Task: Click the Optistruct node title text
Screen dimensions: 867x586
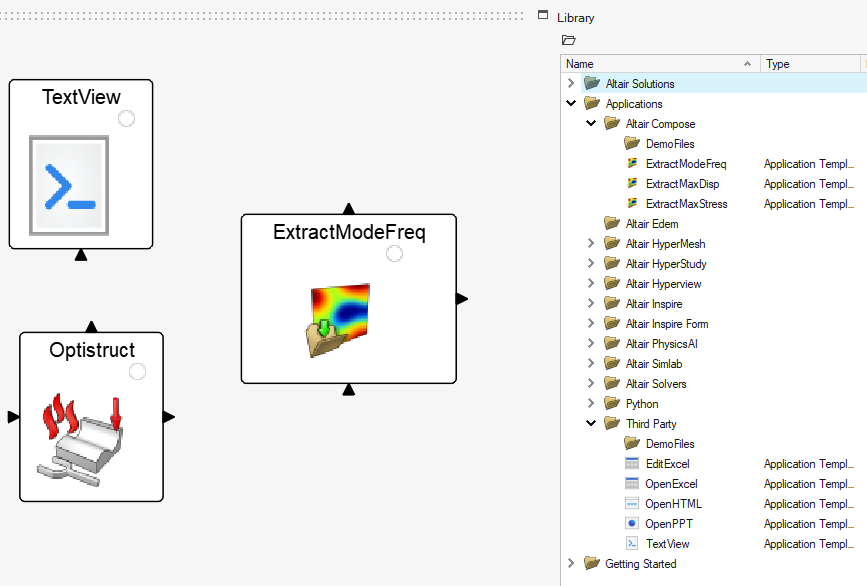Action: tap(92, 350)
